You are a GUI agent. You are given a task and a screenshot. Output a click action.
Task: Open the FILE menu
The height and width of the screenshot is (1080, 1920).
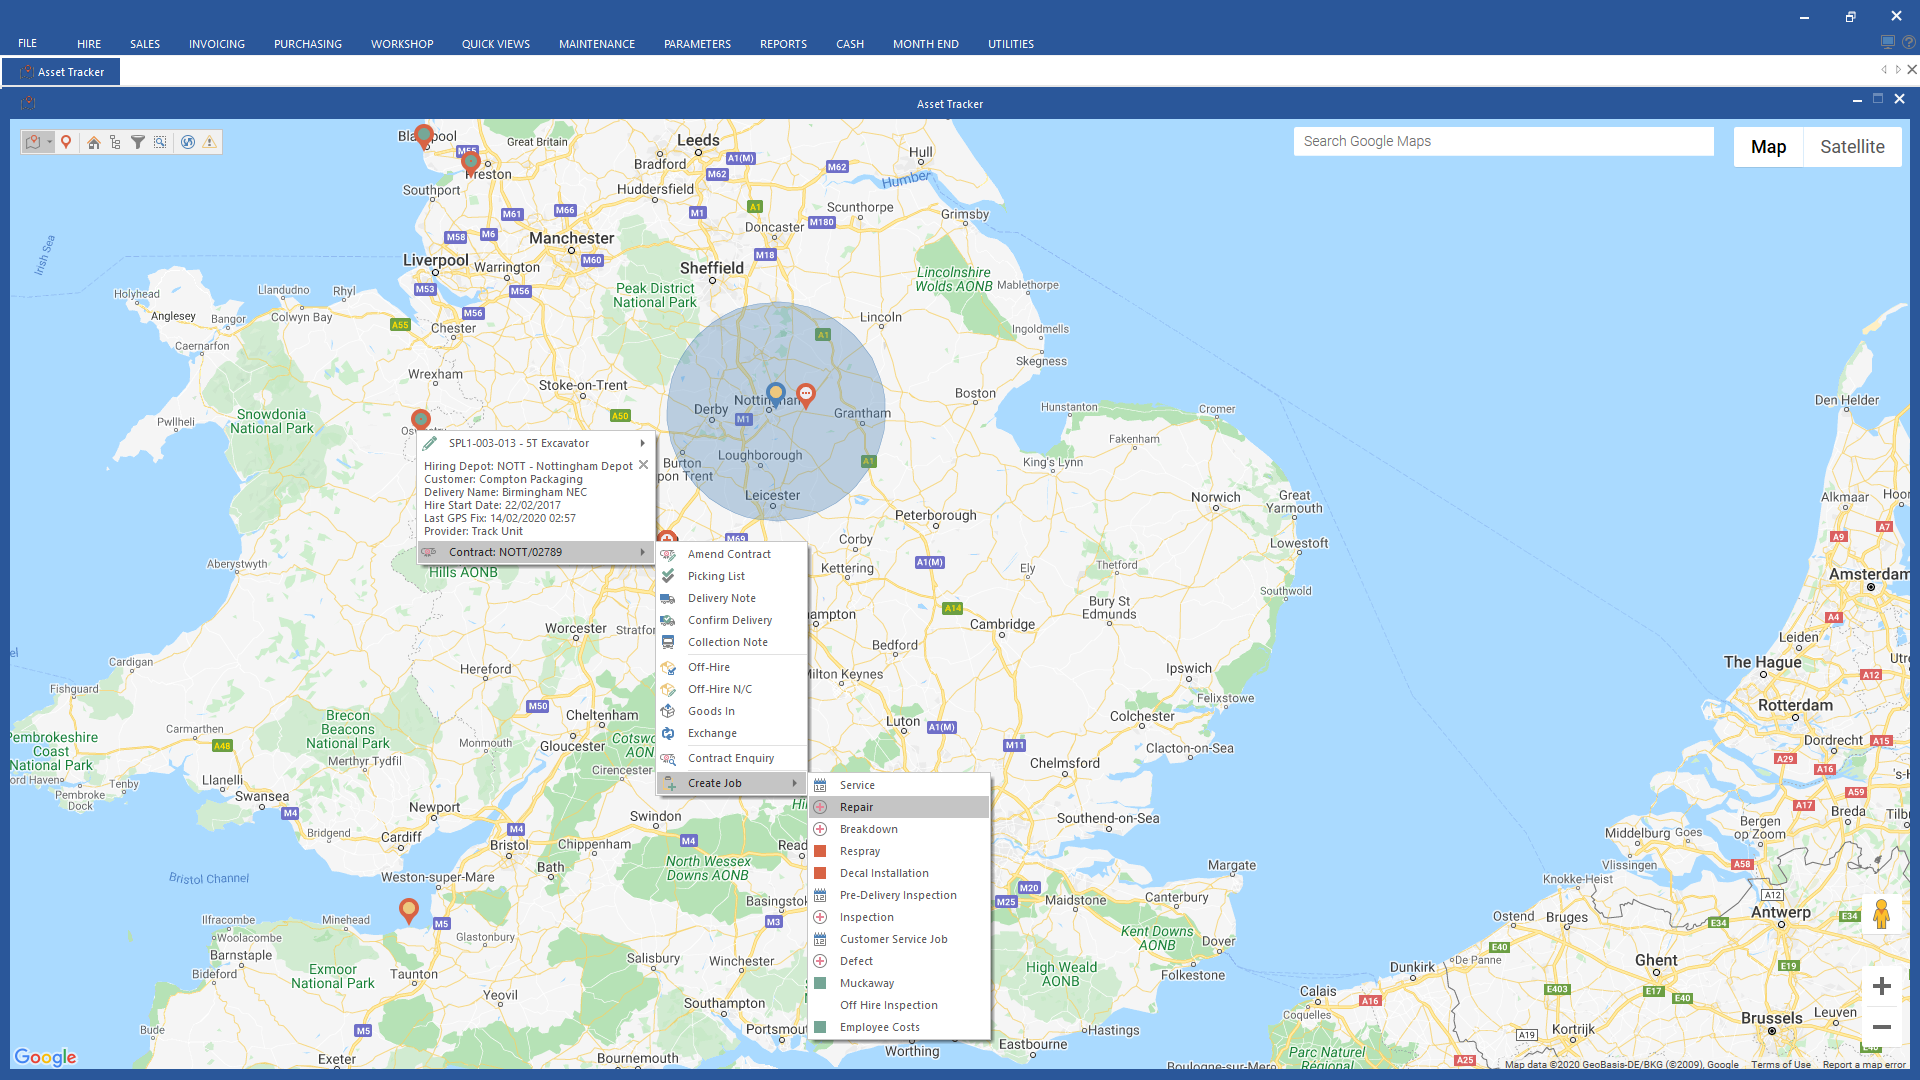[27, 43]
